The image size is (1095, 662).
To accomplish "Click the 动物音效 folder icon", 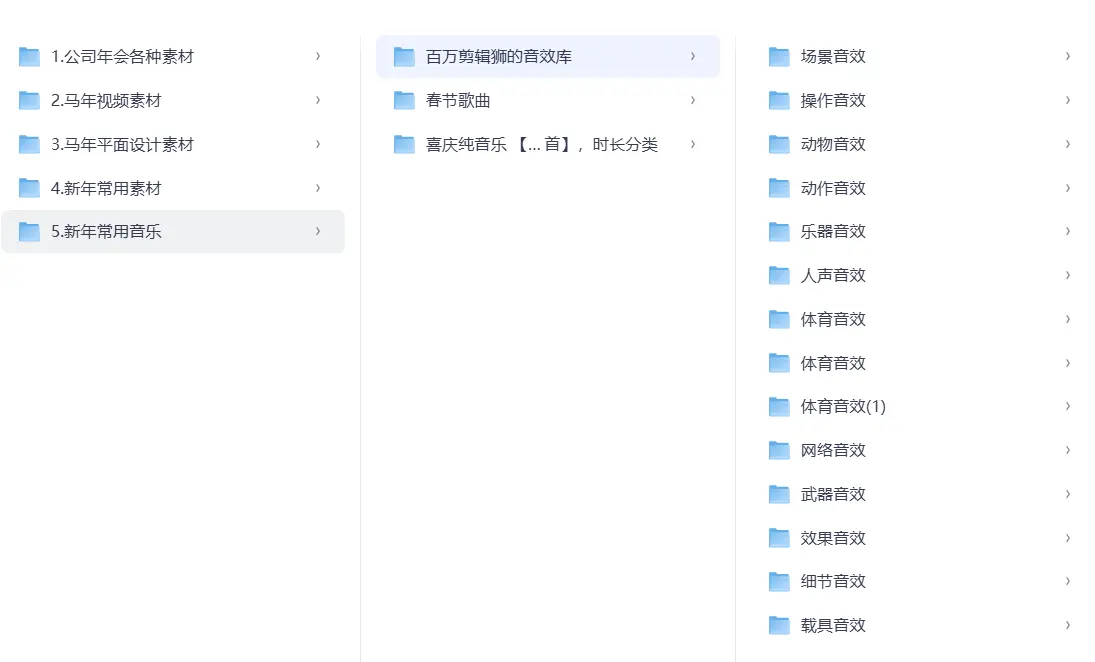I will (x=779, y=145).
